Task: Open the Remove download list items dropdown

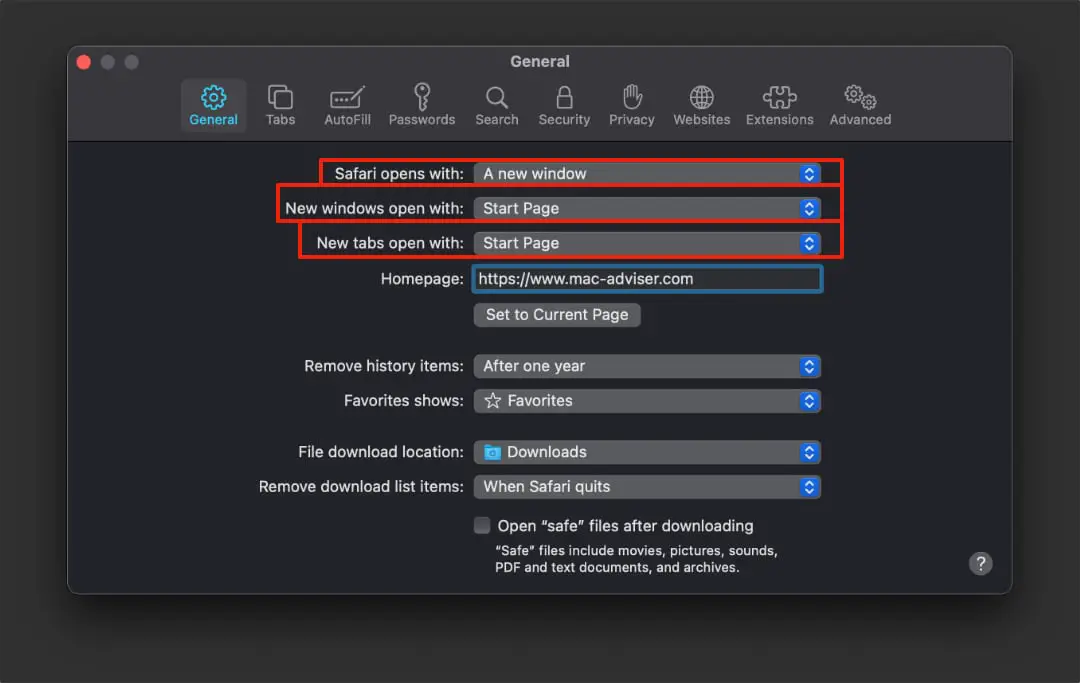Action: pyautogui.click(x=647, y=487)
